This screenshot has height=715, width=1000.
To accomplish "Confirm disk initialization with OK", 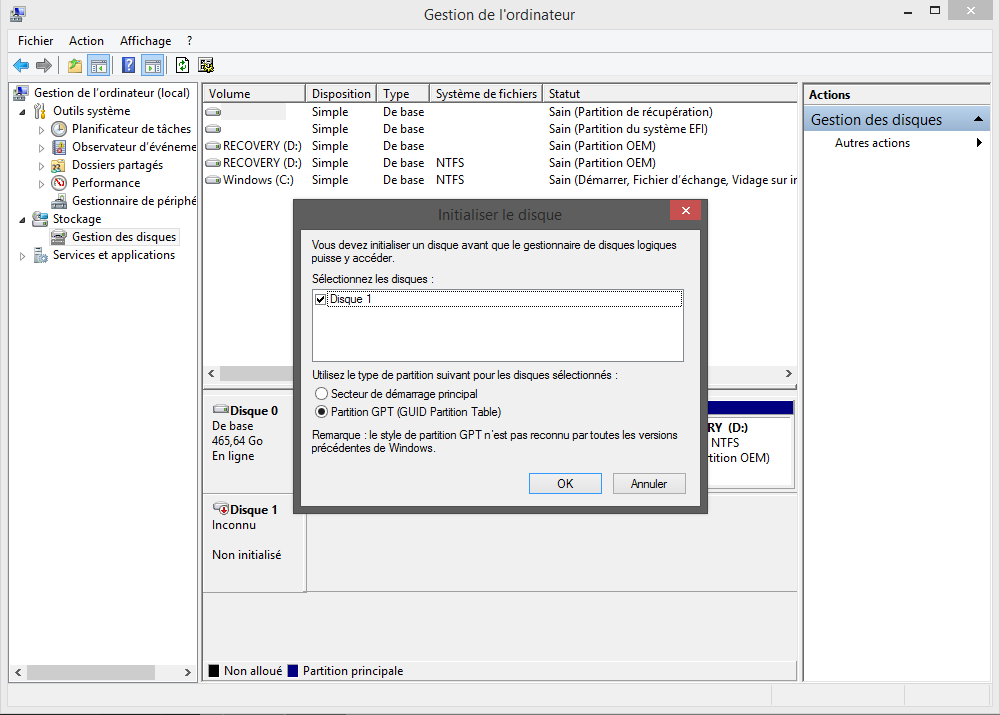I will [565, 483].
